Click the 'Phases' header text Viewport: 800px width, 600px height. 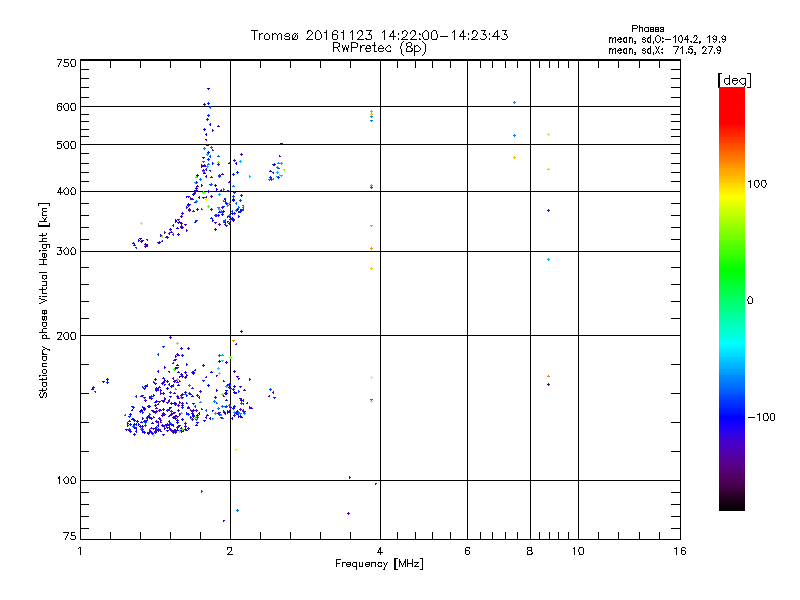point(647,29)
